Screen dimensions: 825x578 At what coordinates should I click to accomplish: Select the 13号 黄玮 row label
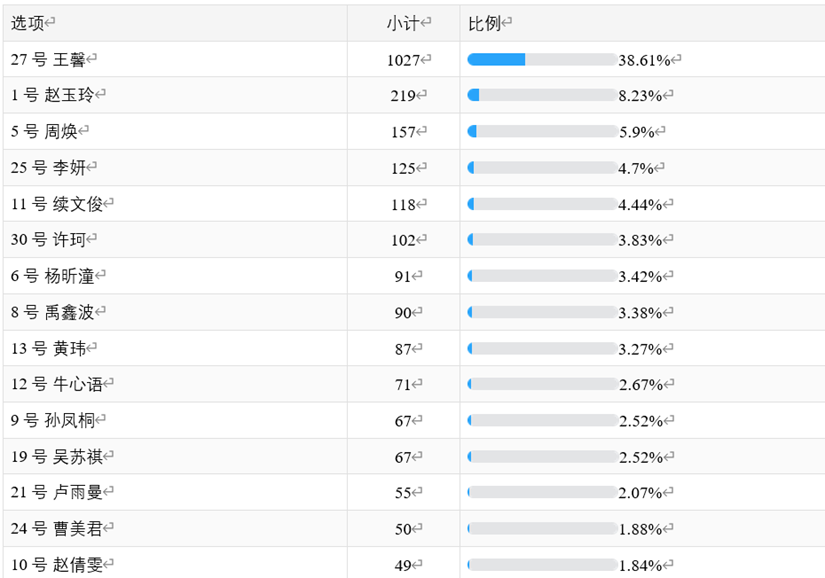click(52, 349)
